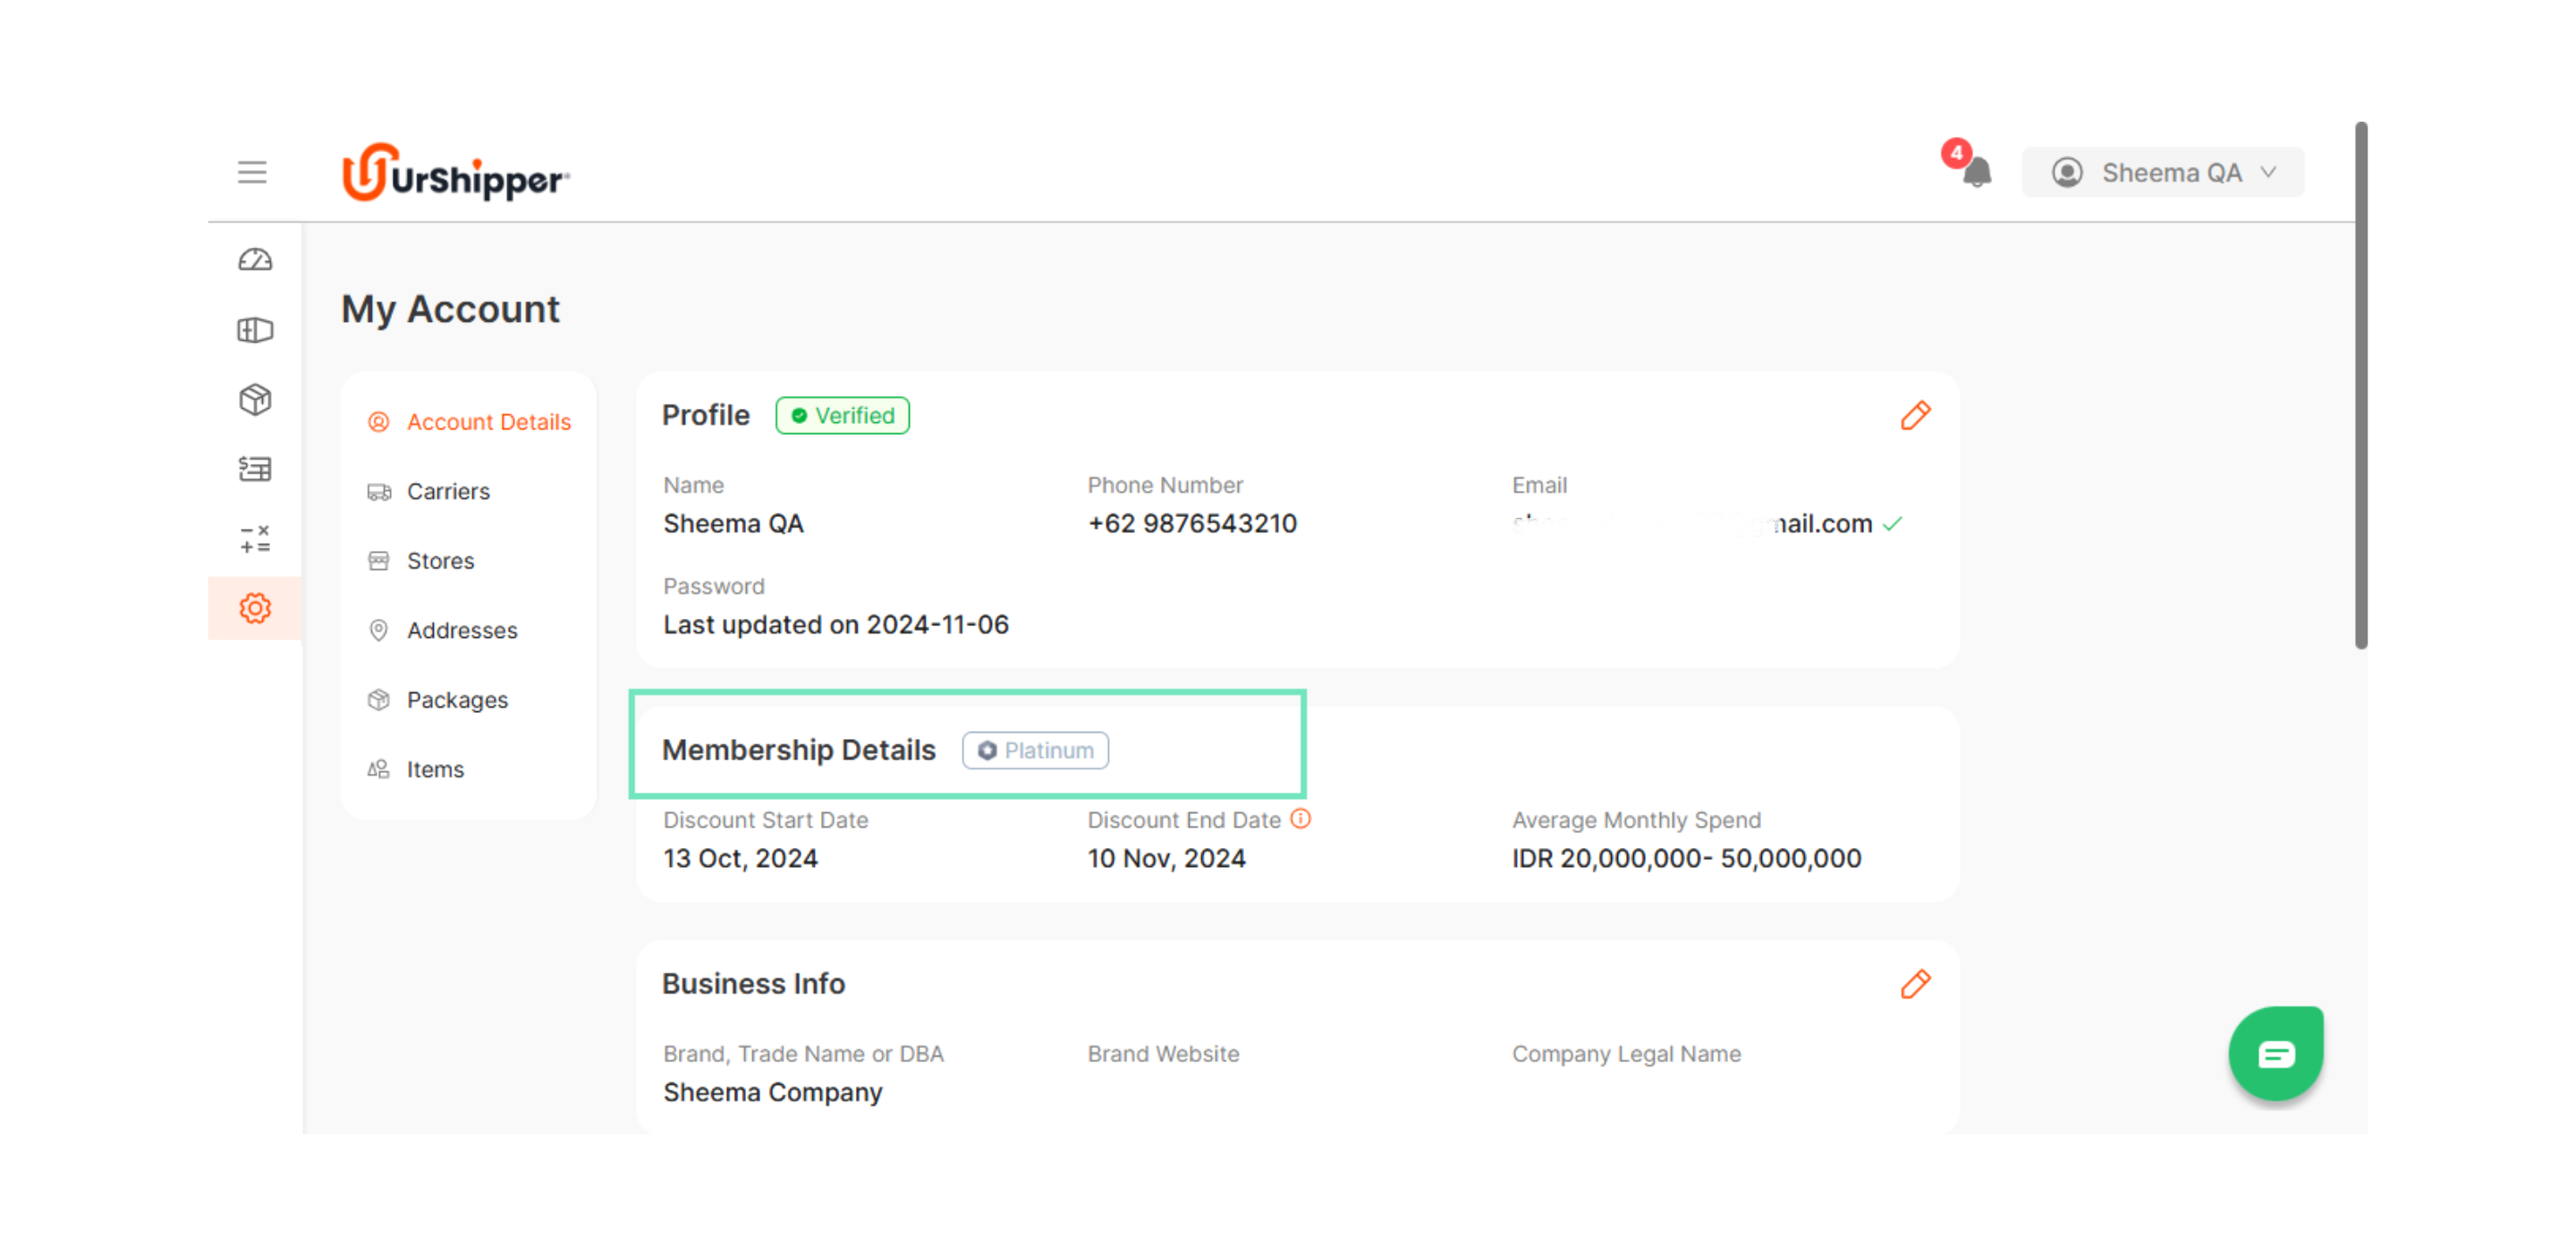This screenshot has width=2576, height=1256.
Task: Click the notification bell icon
Action: pyautogui.click(x=1976, y=173)
